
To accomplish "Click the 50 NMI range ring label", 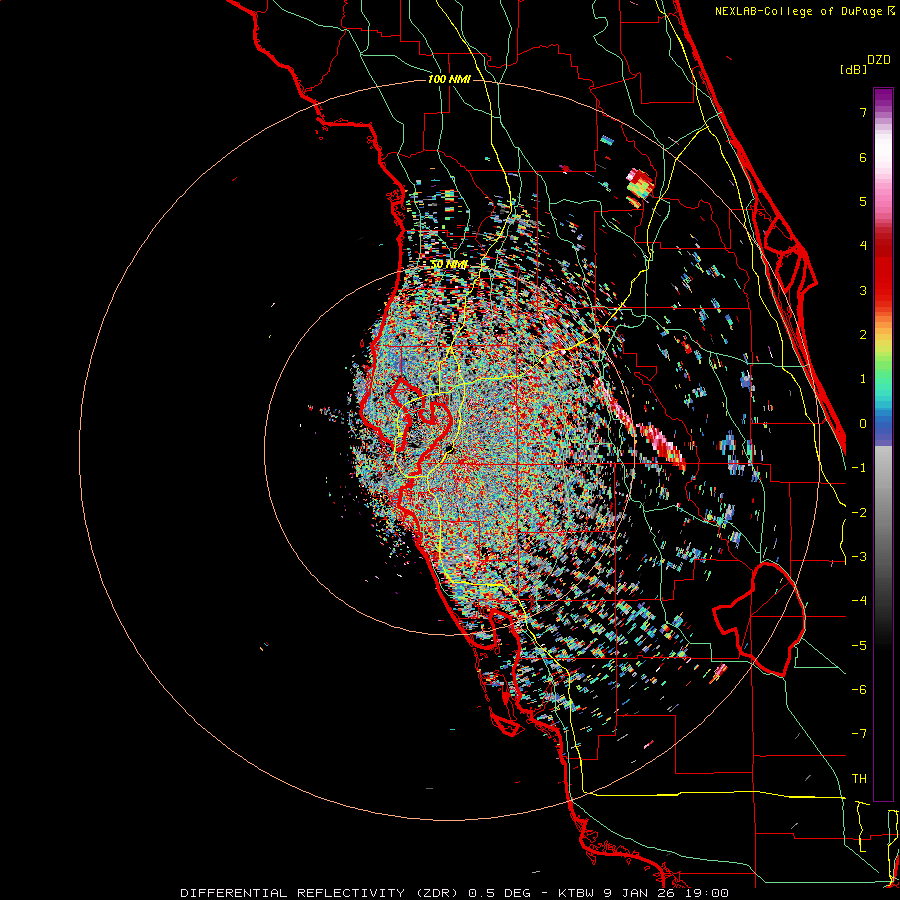I will [x=449, y=264].
